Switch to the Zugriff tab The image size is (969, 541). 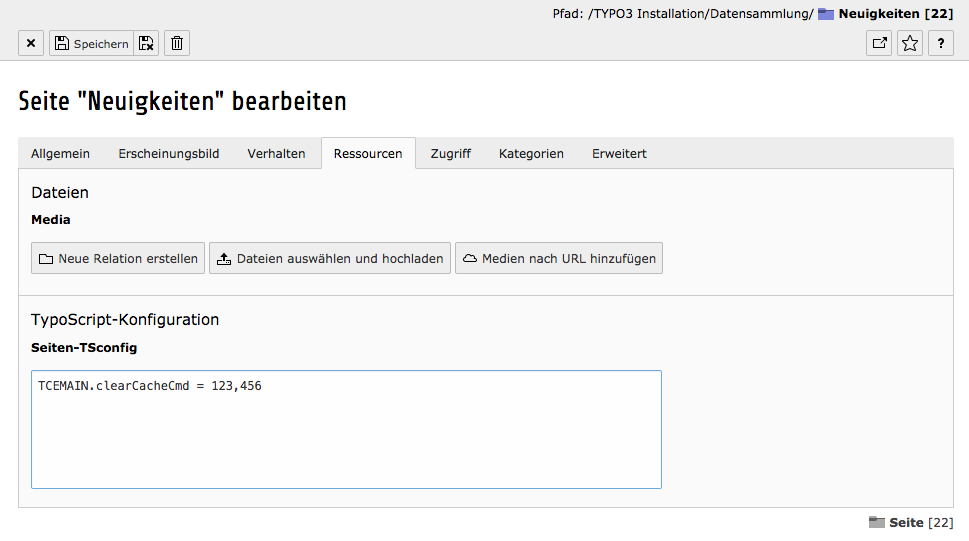(x=451, y=153)
